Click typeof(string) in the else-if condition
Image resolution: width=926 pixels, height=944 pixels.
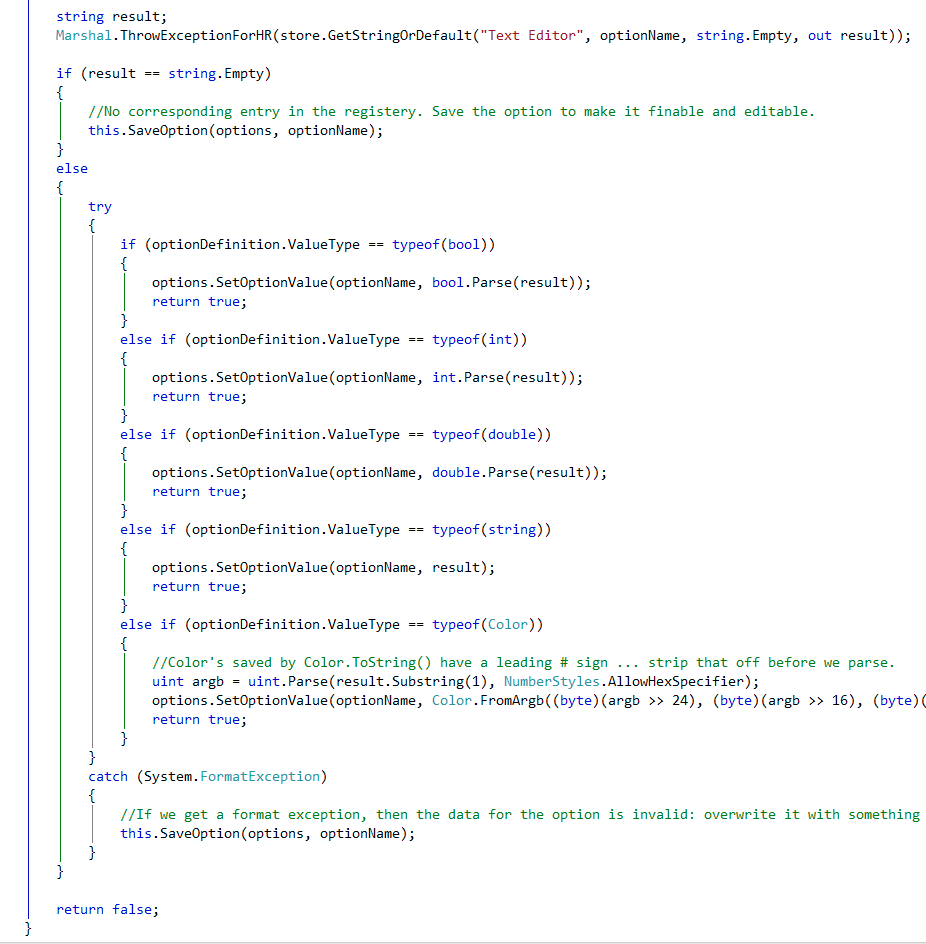[491, 529]
